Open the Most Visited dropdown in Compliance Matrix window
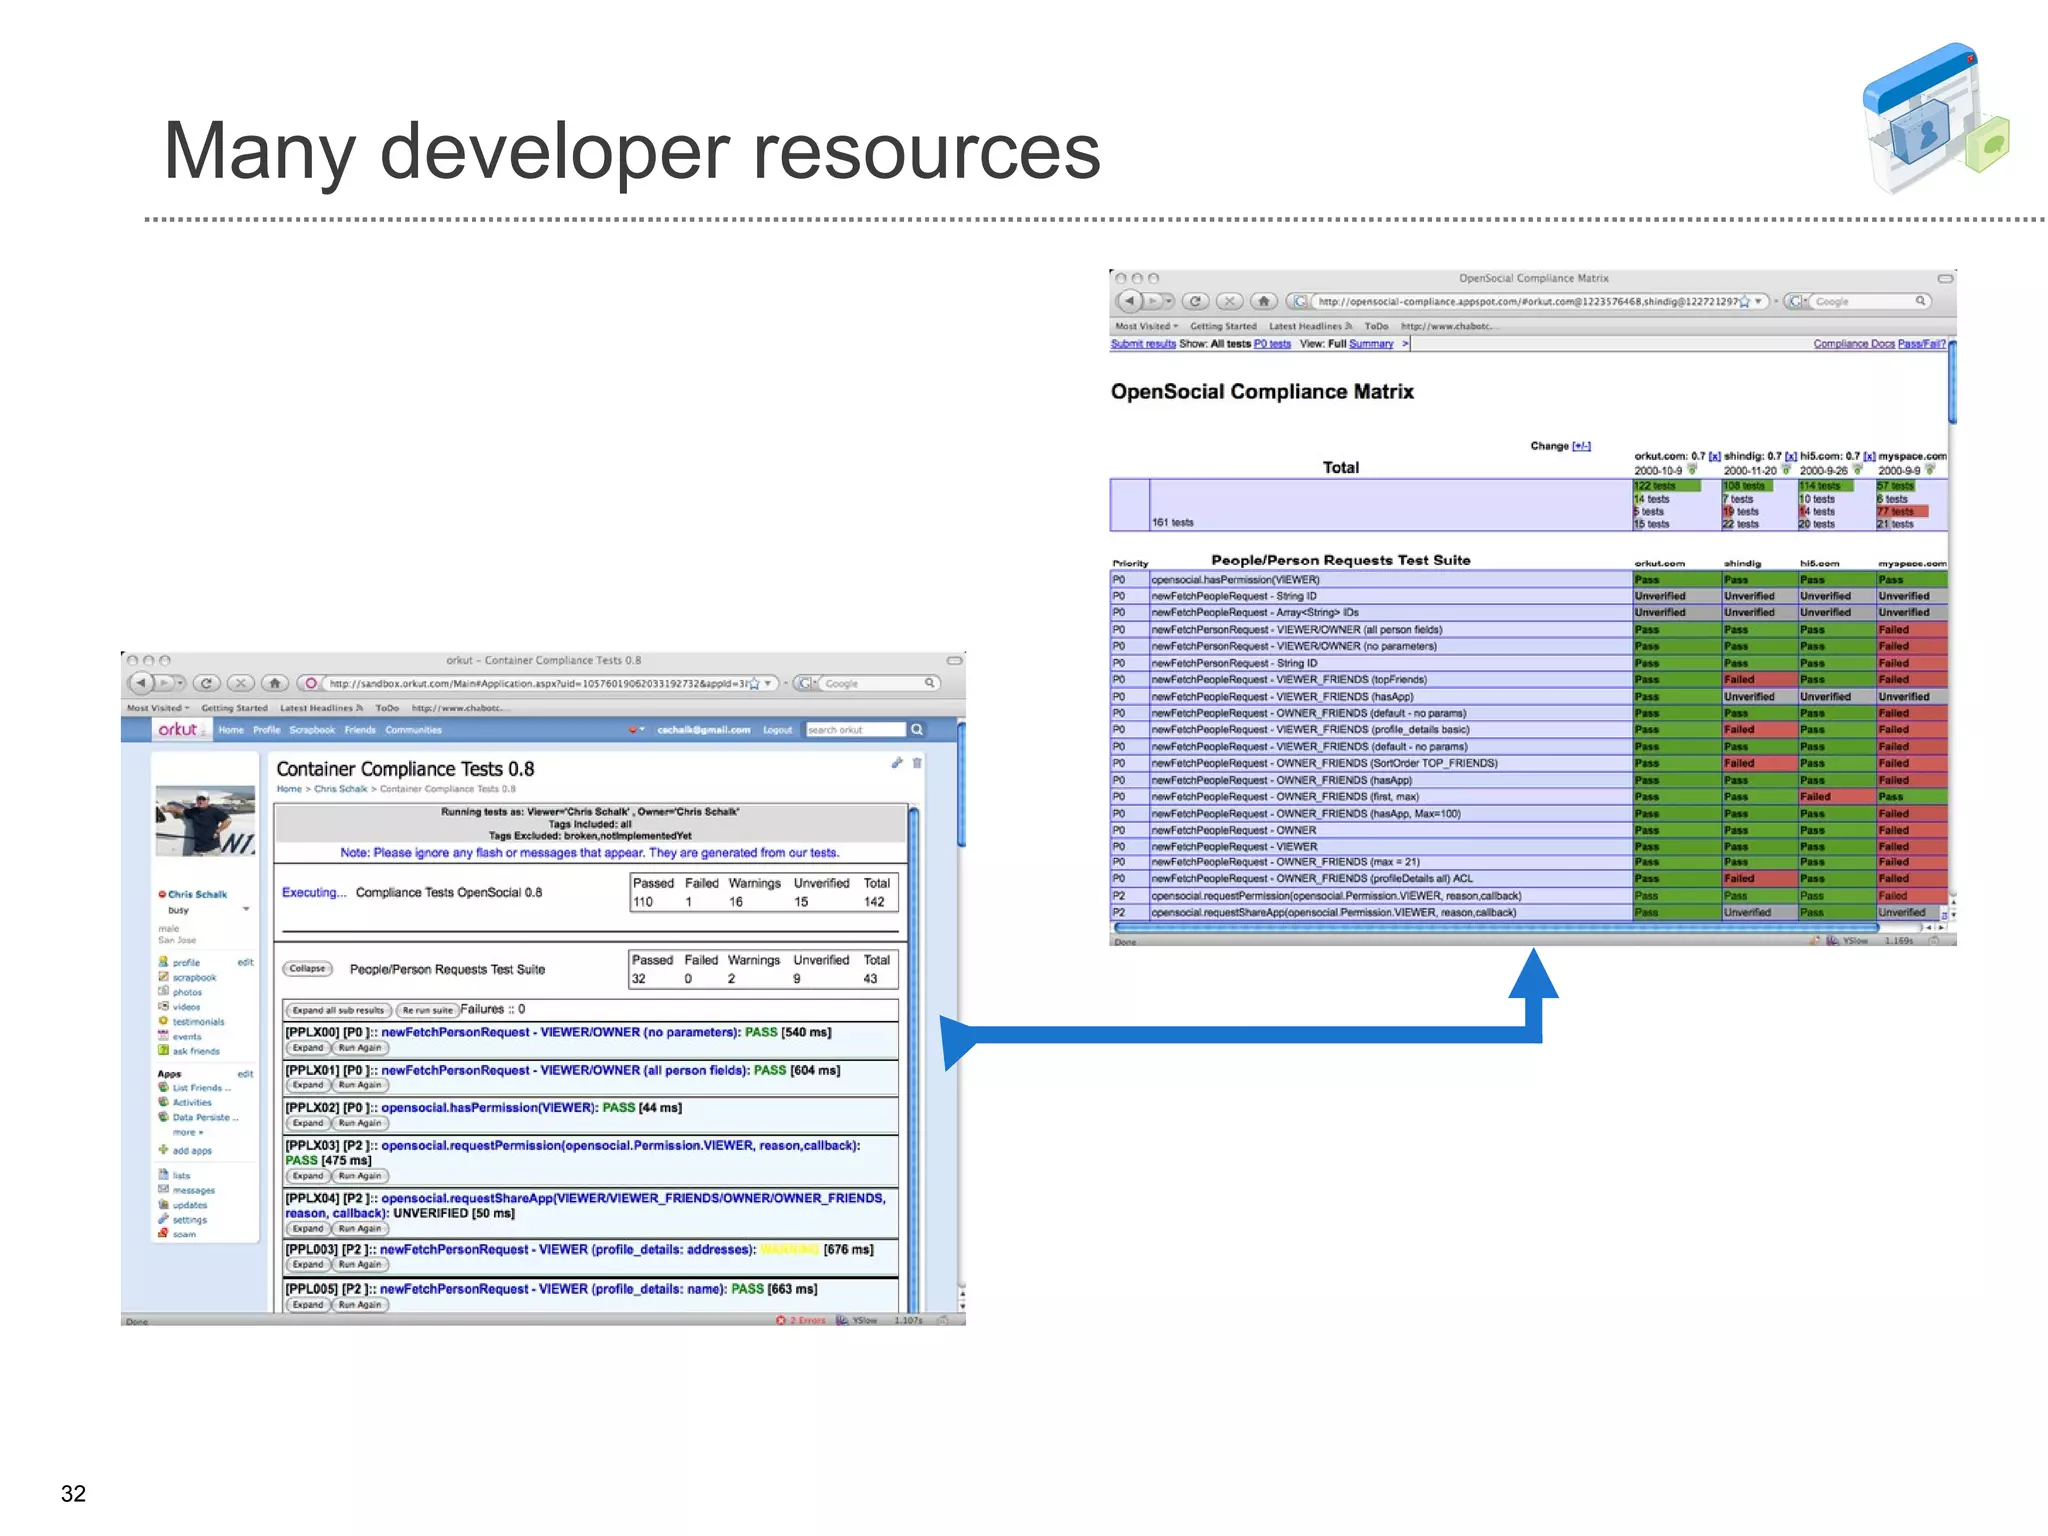 tap(1147, 326)
